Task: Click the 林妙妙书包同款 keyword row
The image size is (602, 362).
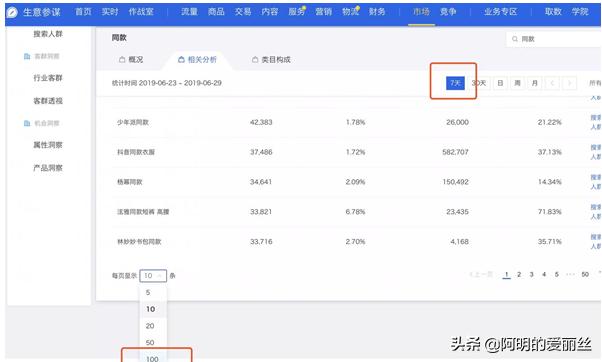Action: click(356, 242)
